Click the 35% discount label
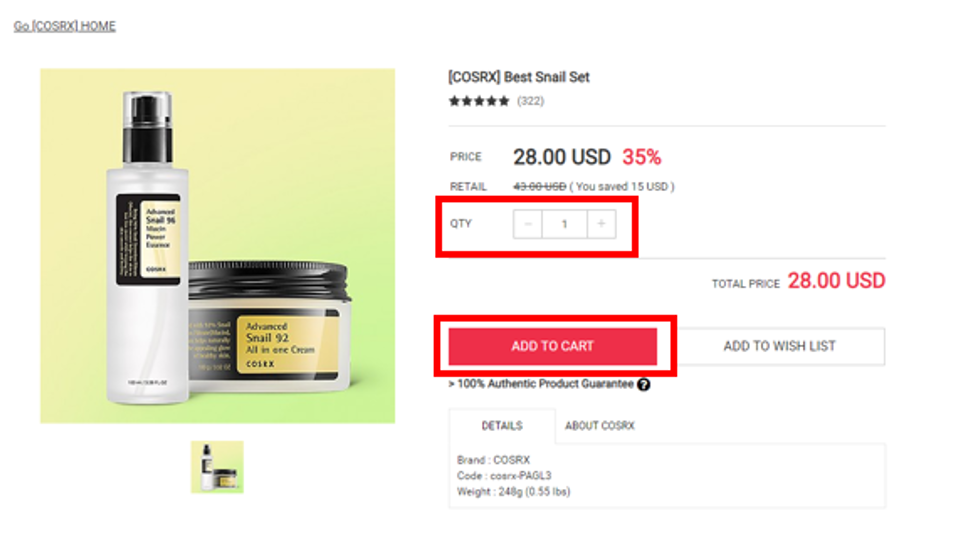The width and height of the screenshot is (975, 534). click(642, 157)
